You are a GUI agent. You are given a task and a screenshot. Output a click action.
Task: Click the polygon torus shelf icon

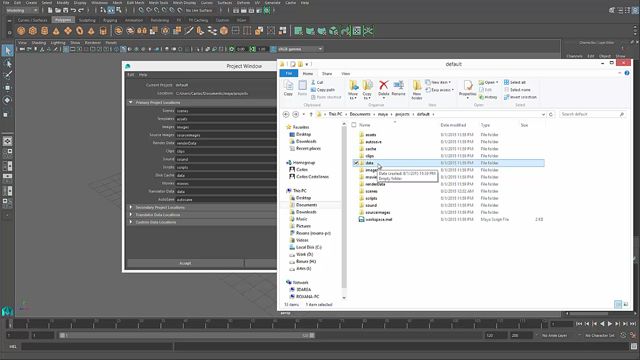tap(80, 31)
